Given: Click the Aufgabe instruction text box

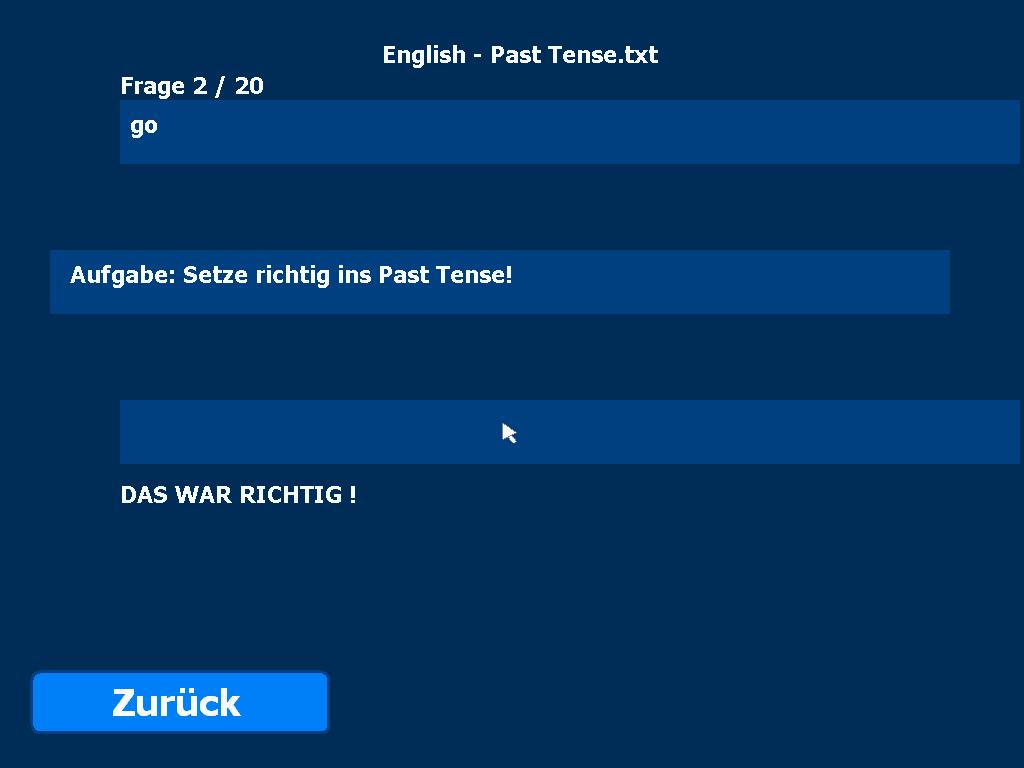Looking at the screenshot, I should pyautogui.click(x=499, y=282).
